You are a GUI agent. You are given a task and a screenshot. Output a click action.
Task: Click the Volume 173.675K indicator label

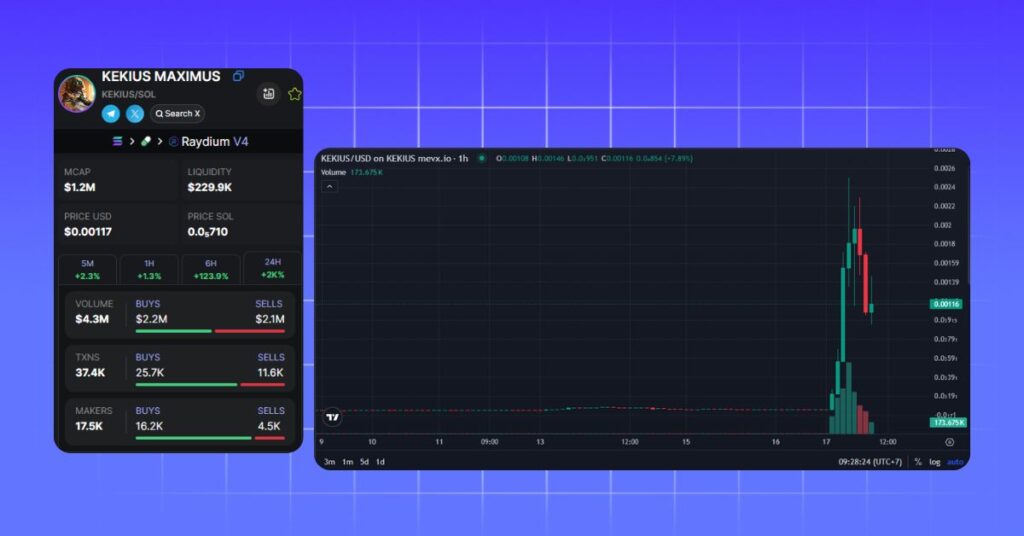click(352, 172)
